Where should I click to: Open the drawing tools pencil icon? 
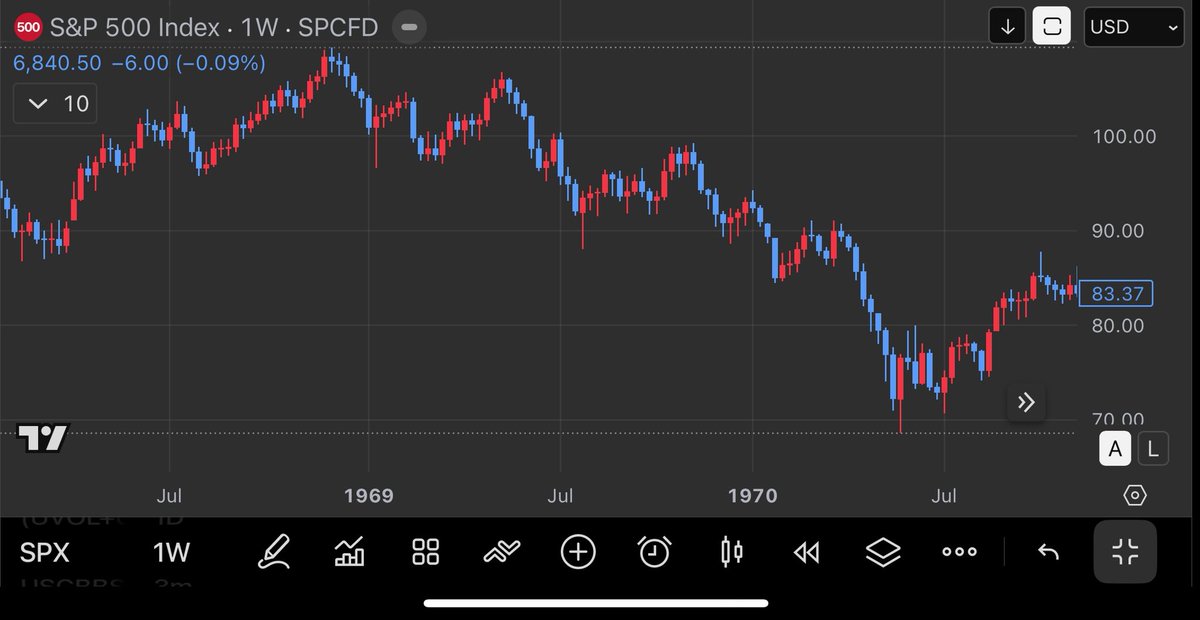click(x=273, y=551)
